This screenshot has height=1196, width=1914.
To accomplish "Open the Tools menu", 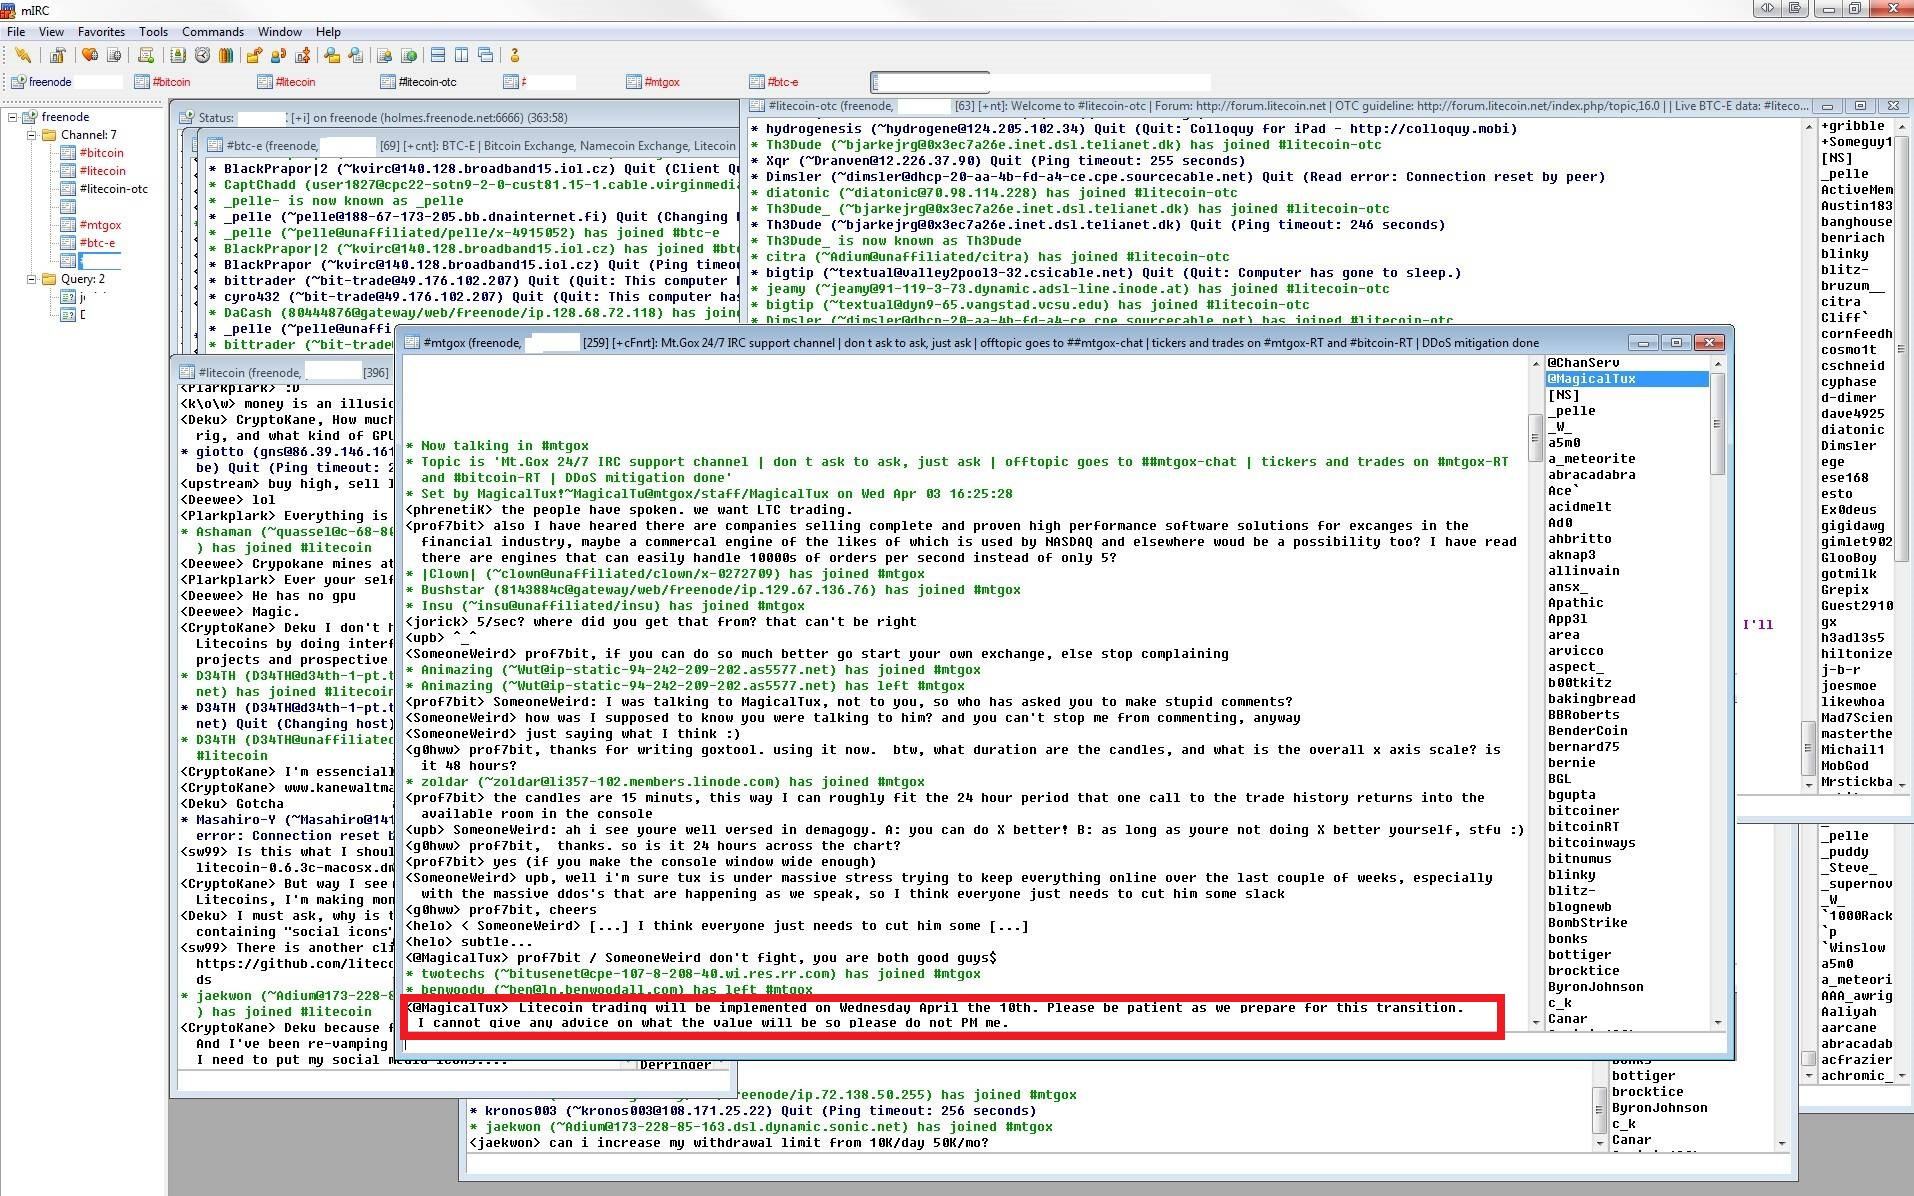I will pos(154,32).
